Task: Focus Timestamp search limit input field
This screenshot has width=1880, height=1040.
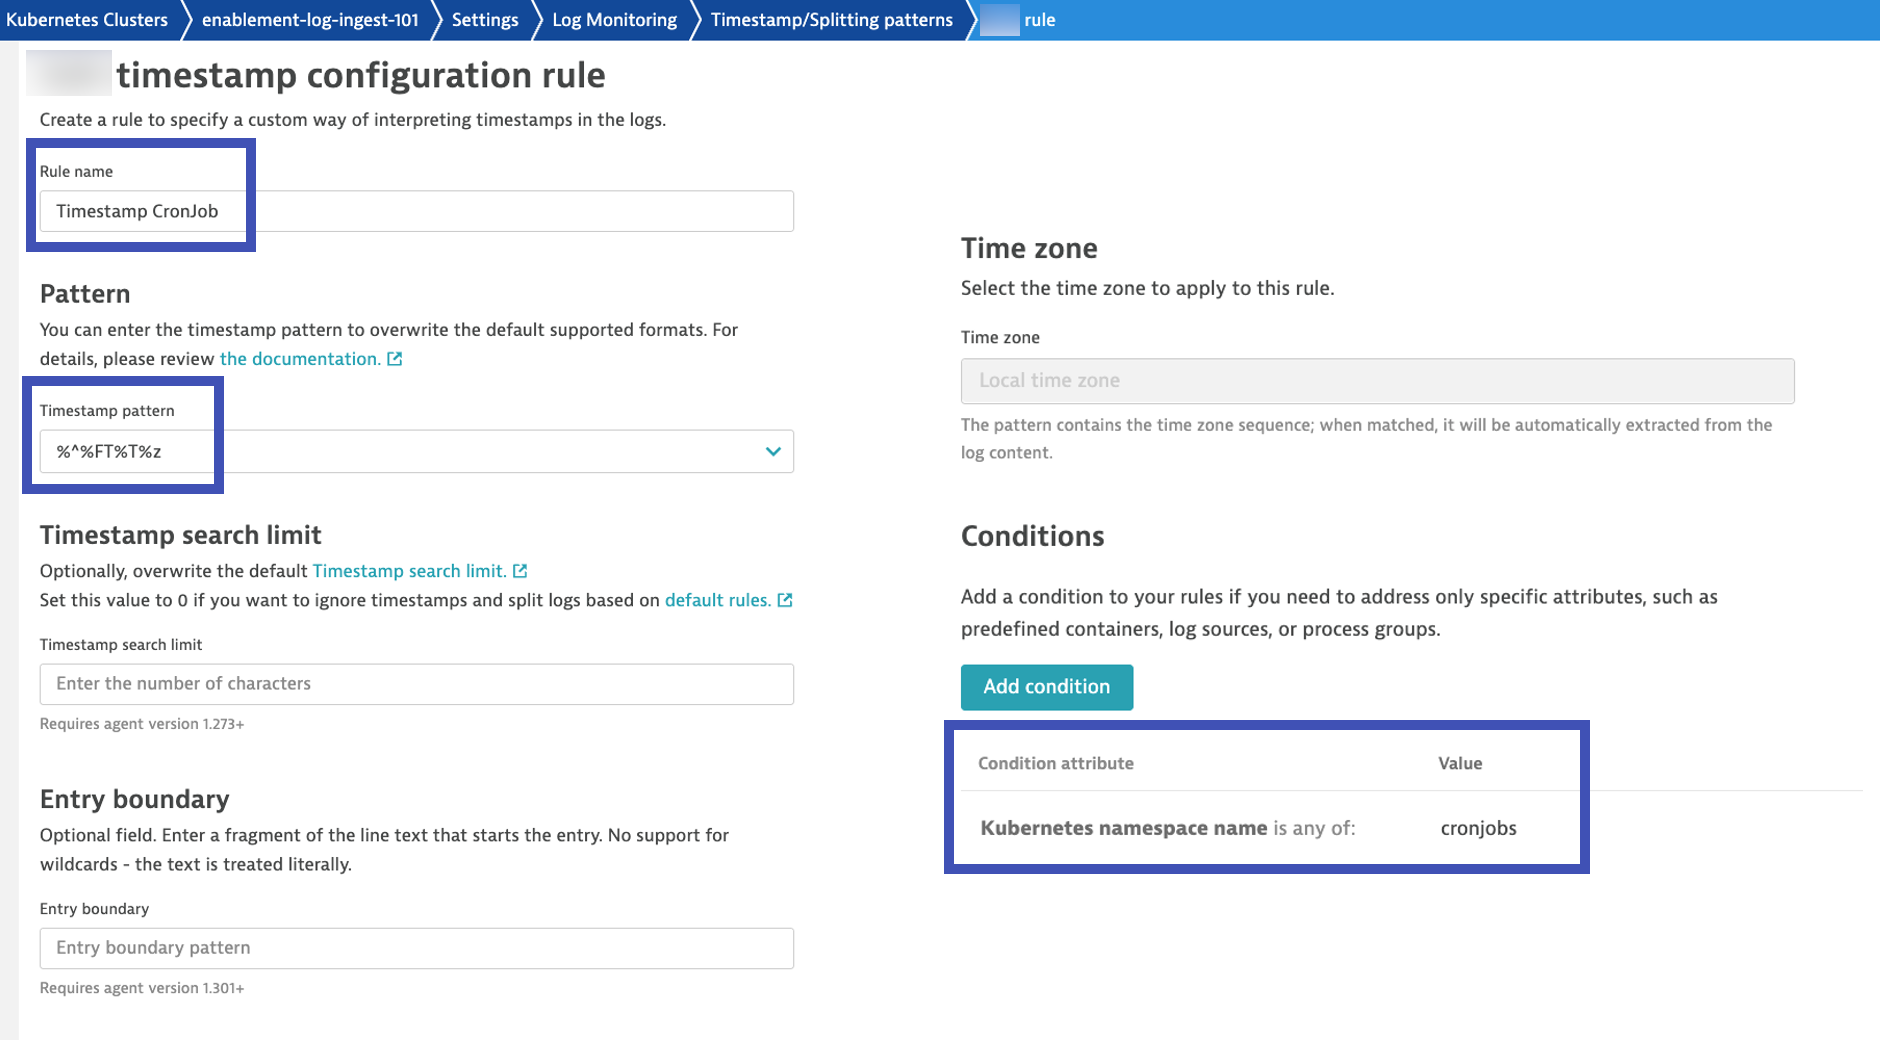Action: tap(417, 684)
